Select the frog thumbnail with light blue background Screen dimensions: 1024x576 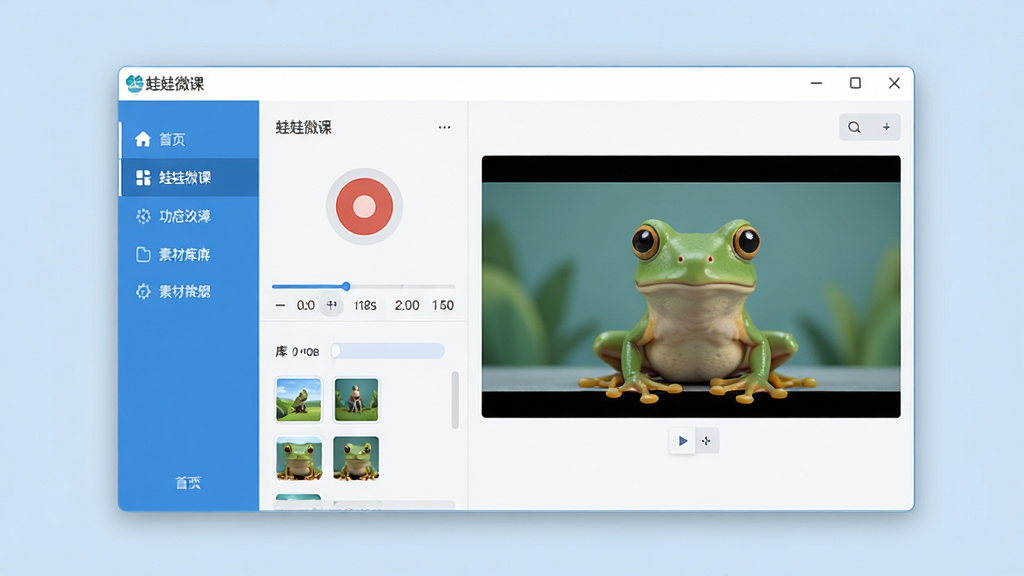tap(298, 458)
